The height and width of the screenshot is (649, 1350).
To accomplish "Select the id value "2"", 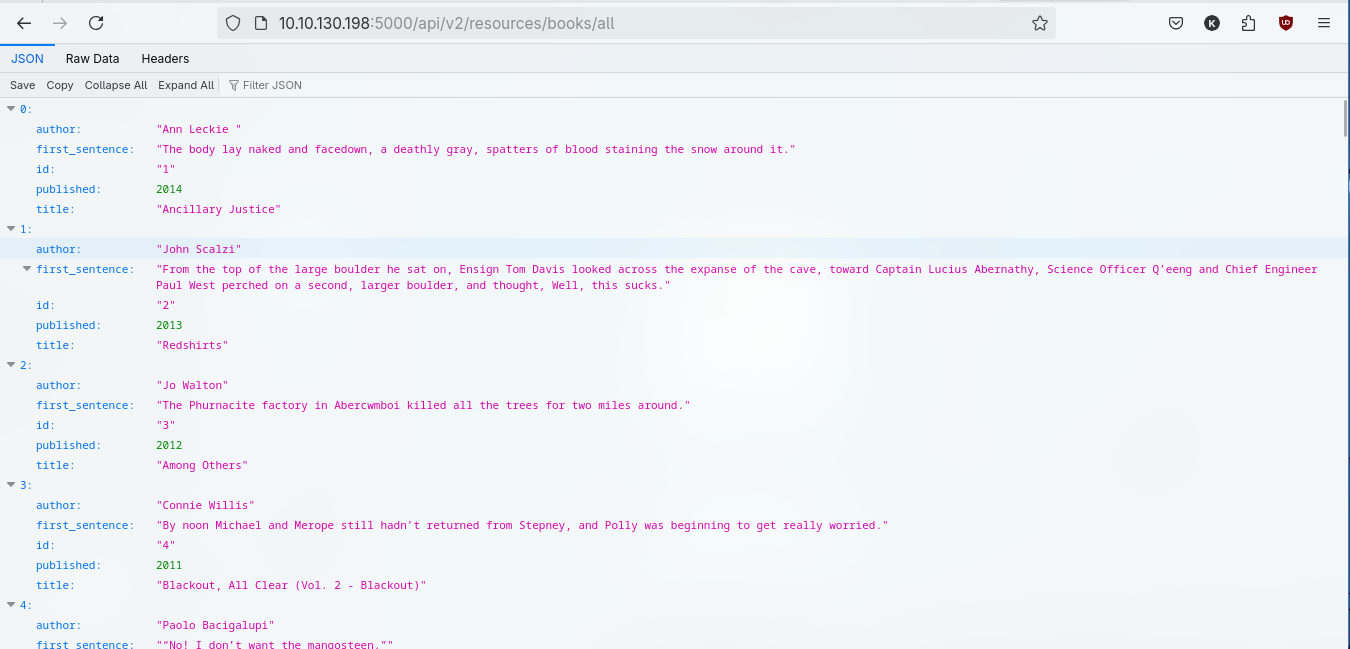I will coord(166,305).
